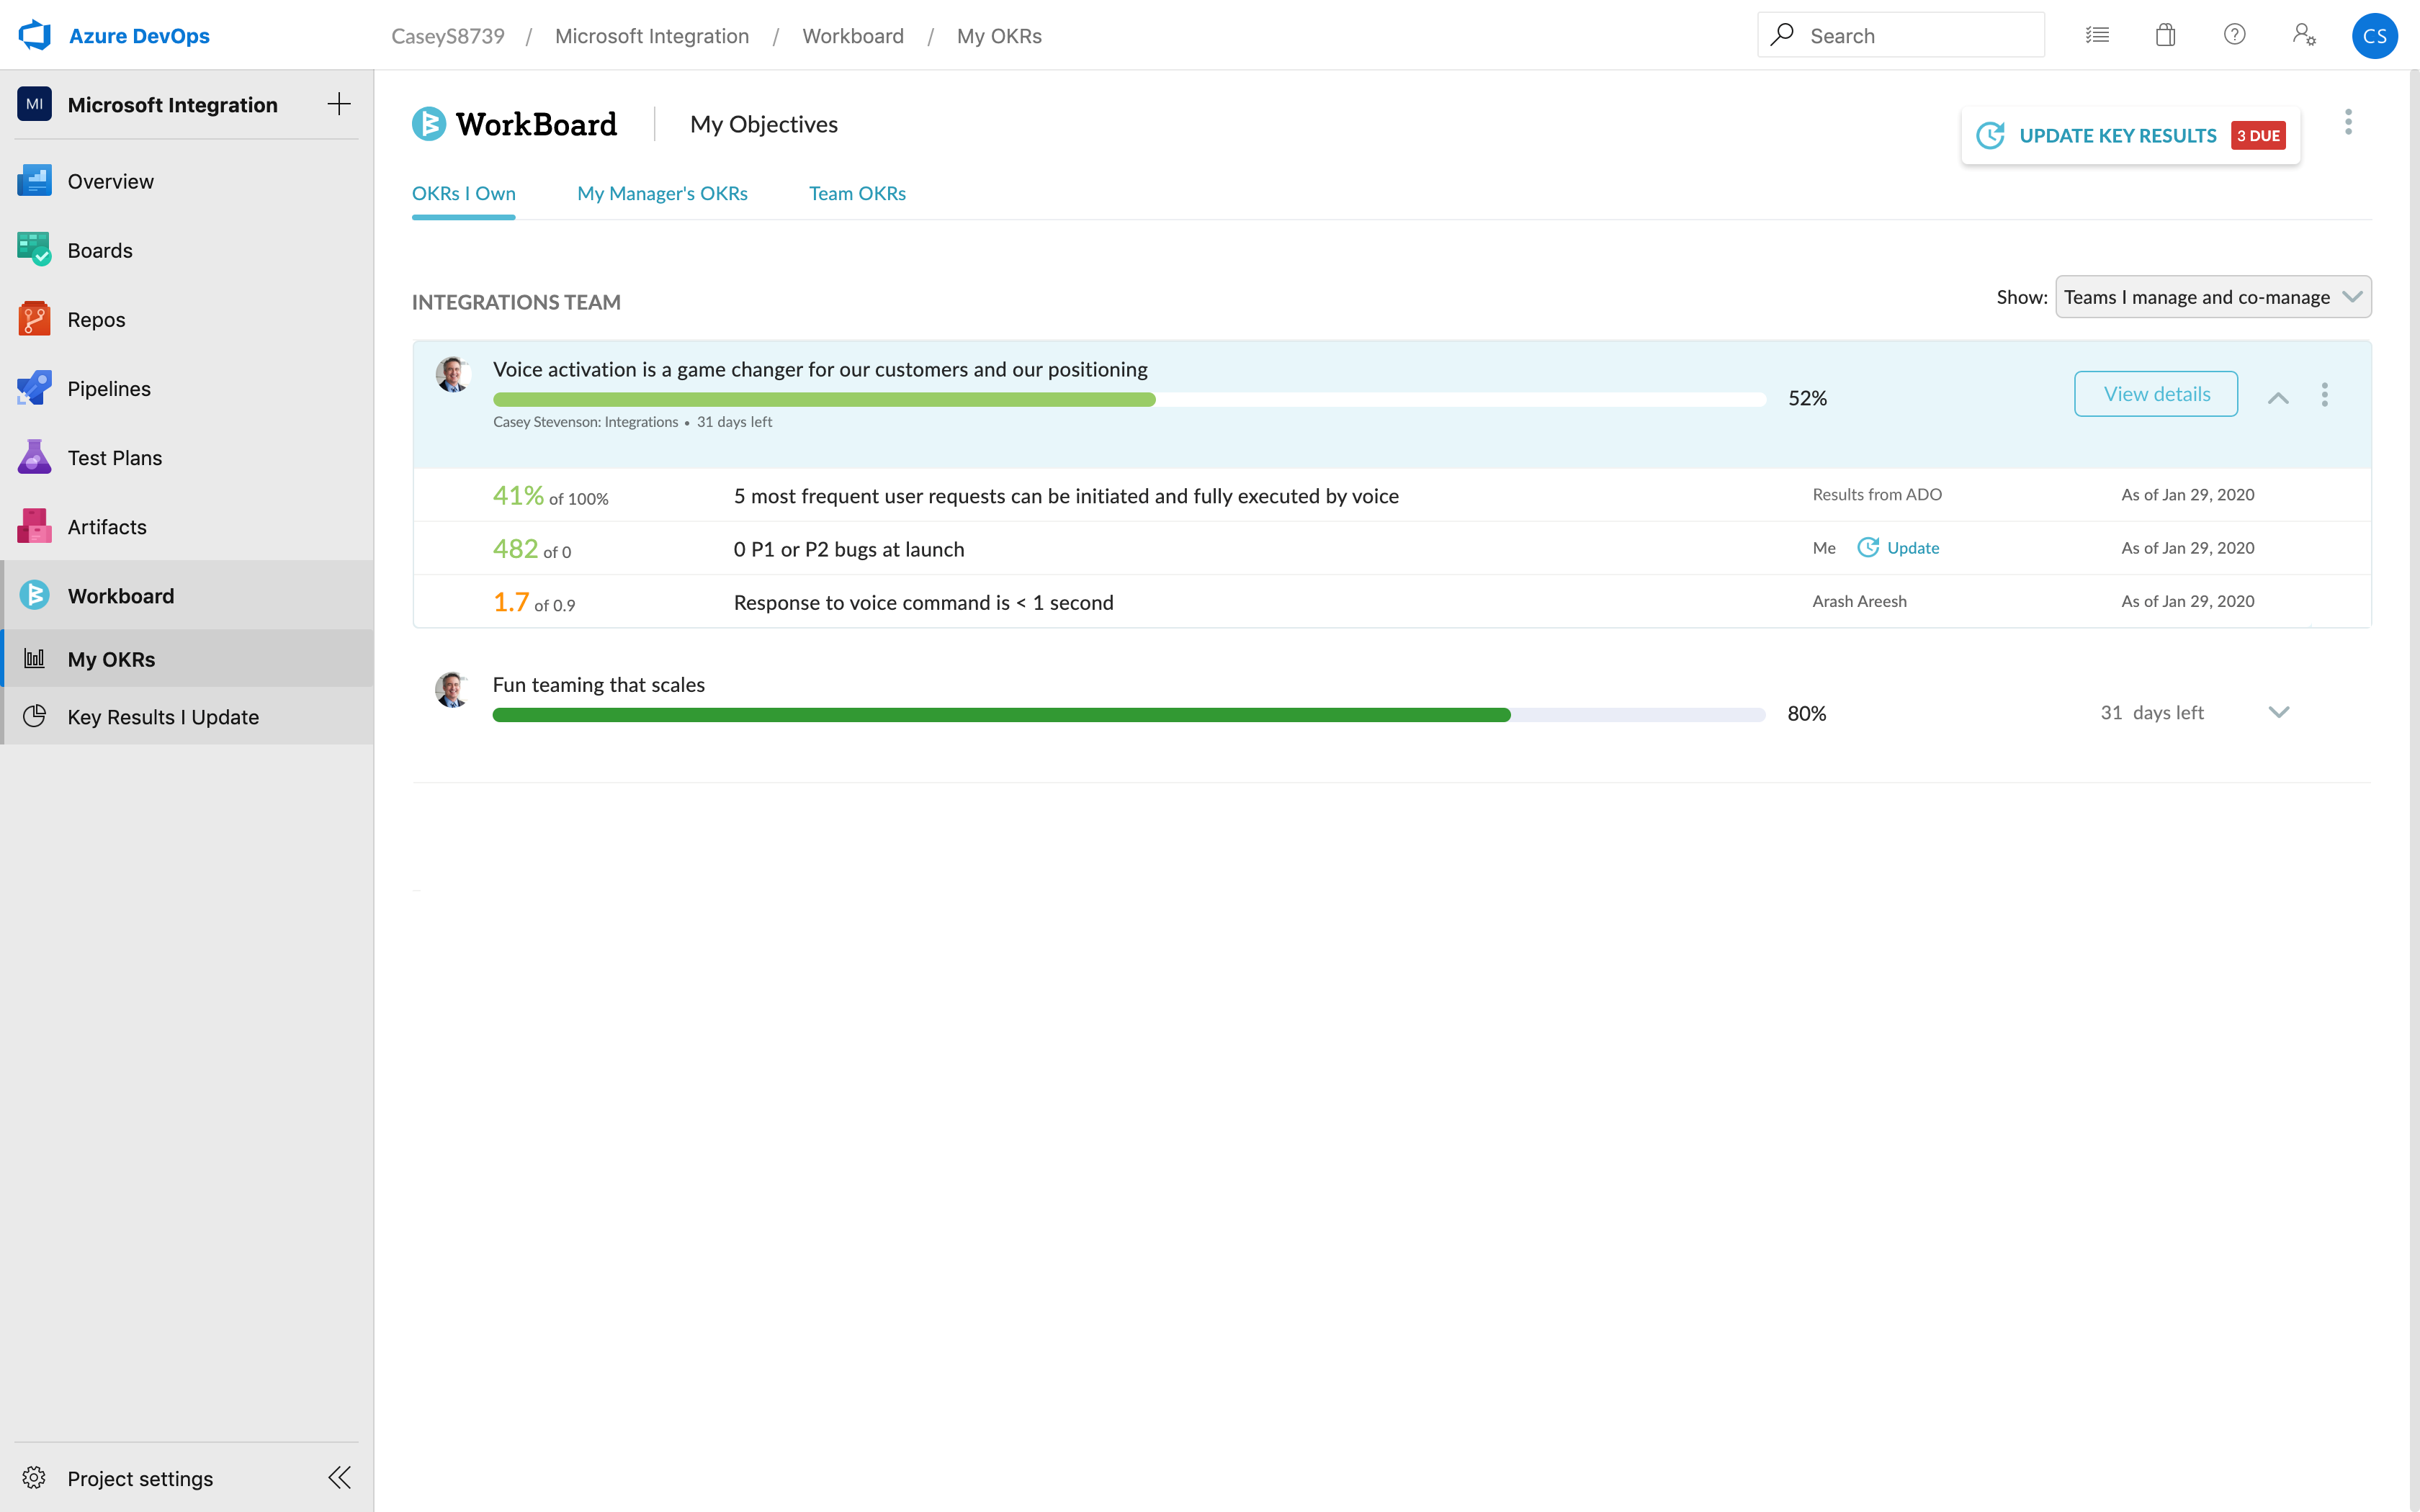
Task: Open the work items list icon
Action: click(x=2098, y=35)
